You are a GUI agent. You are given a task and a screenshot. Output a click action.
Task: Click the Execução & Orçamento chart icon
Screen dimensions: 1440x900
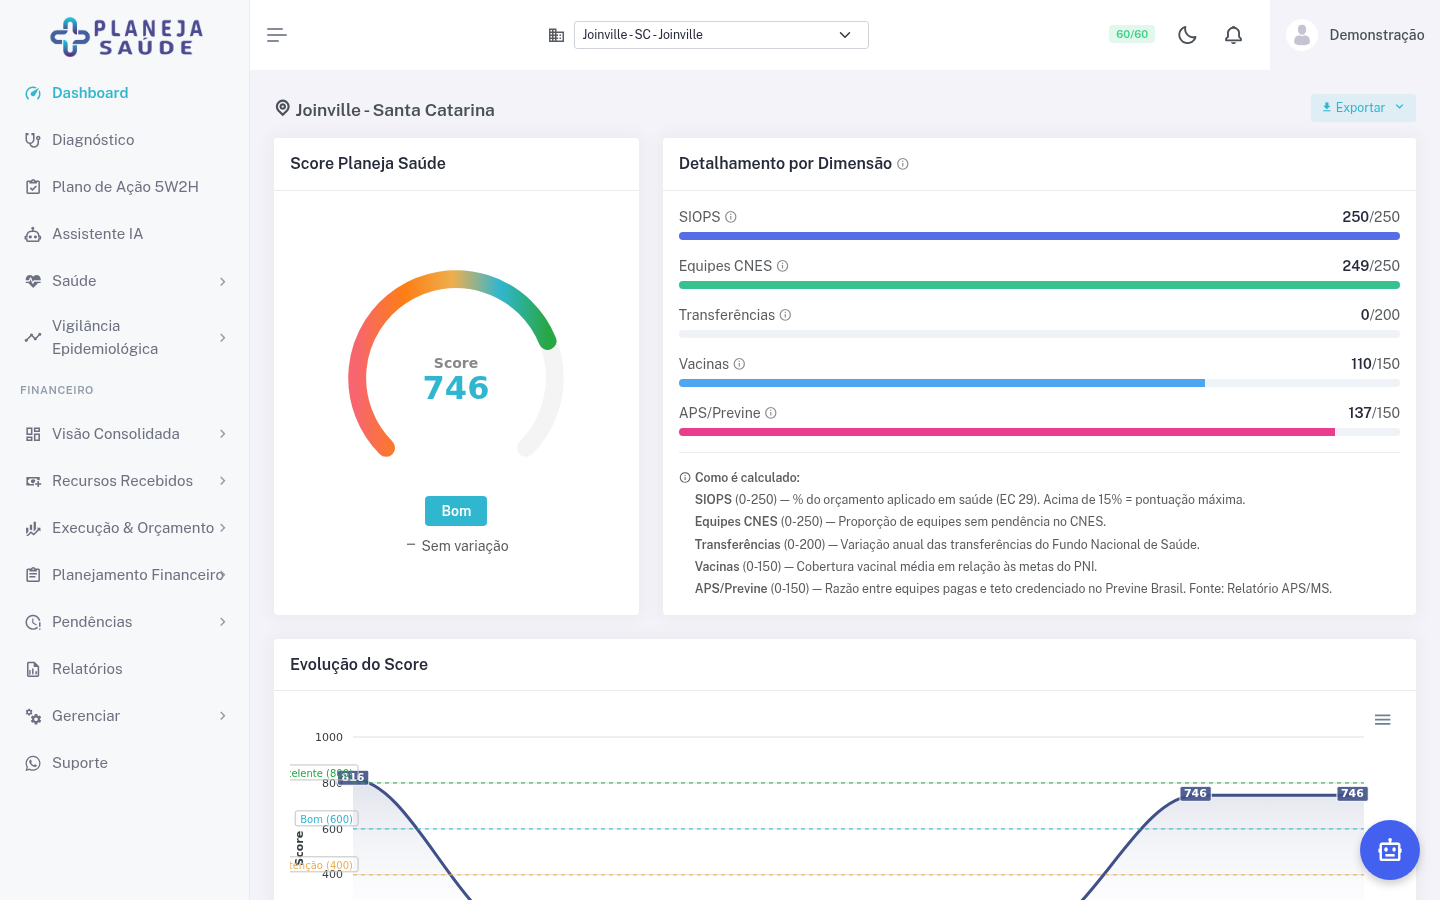[33, 528]
